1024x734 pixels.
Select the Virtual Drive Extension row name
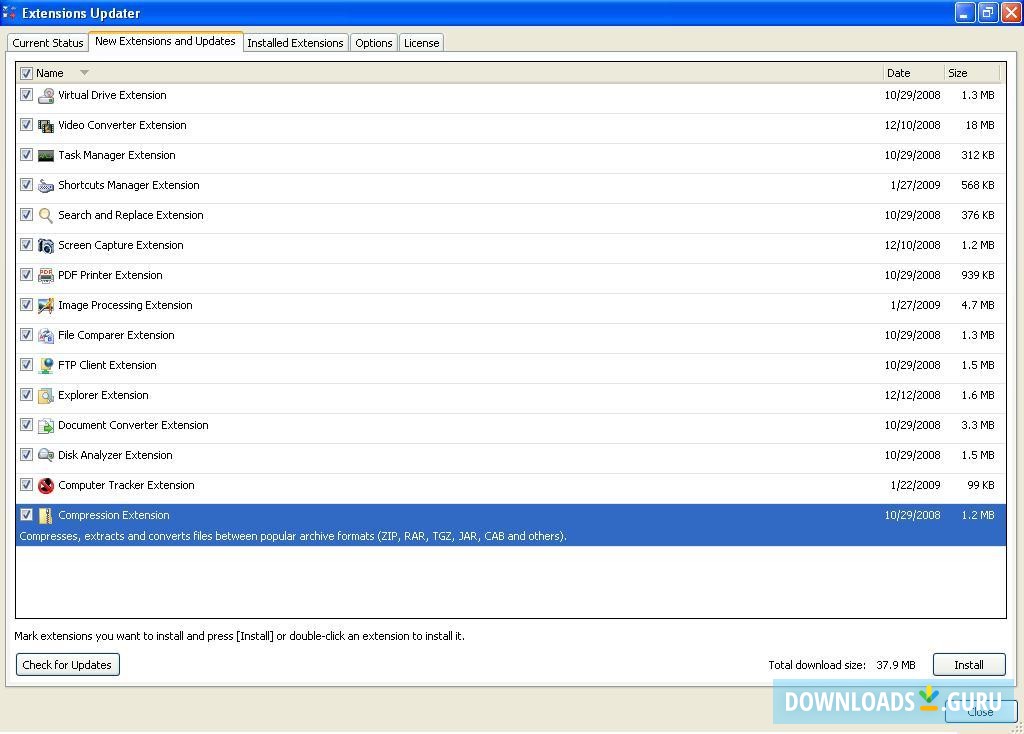point(112,95)
